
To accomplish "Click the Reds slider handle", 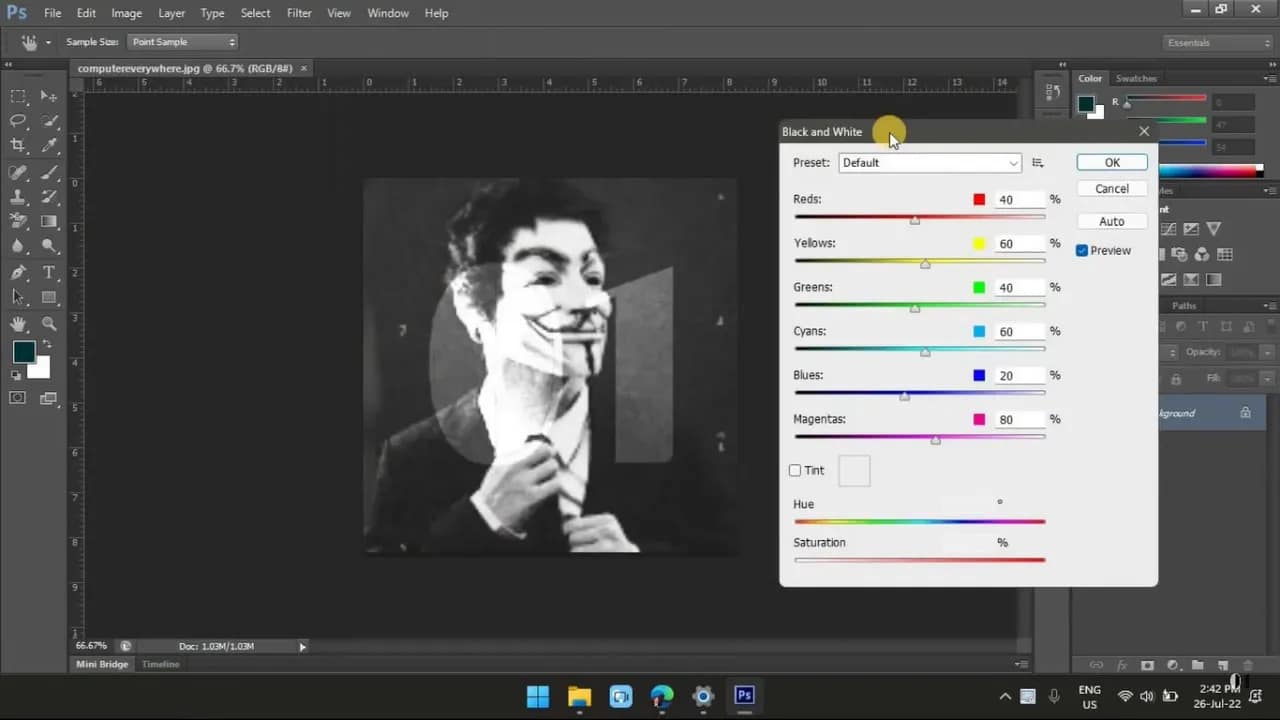I will 915,220.
